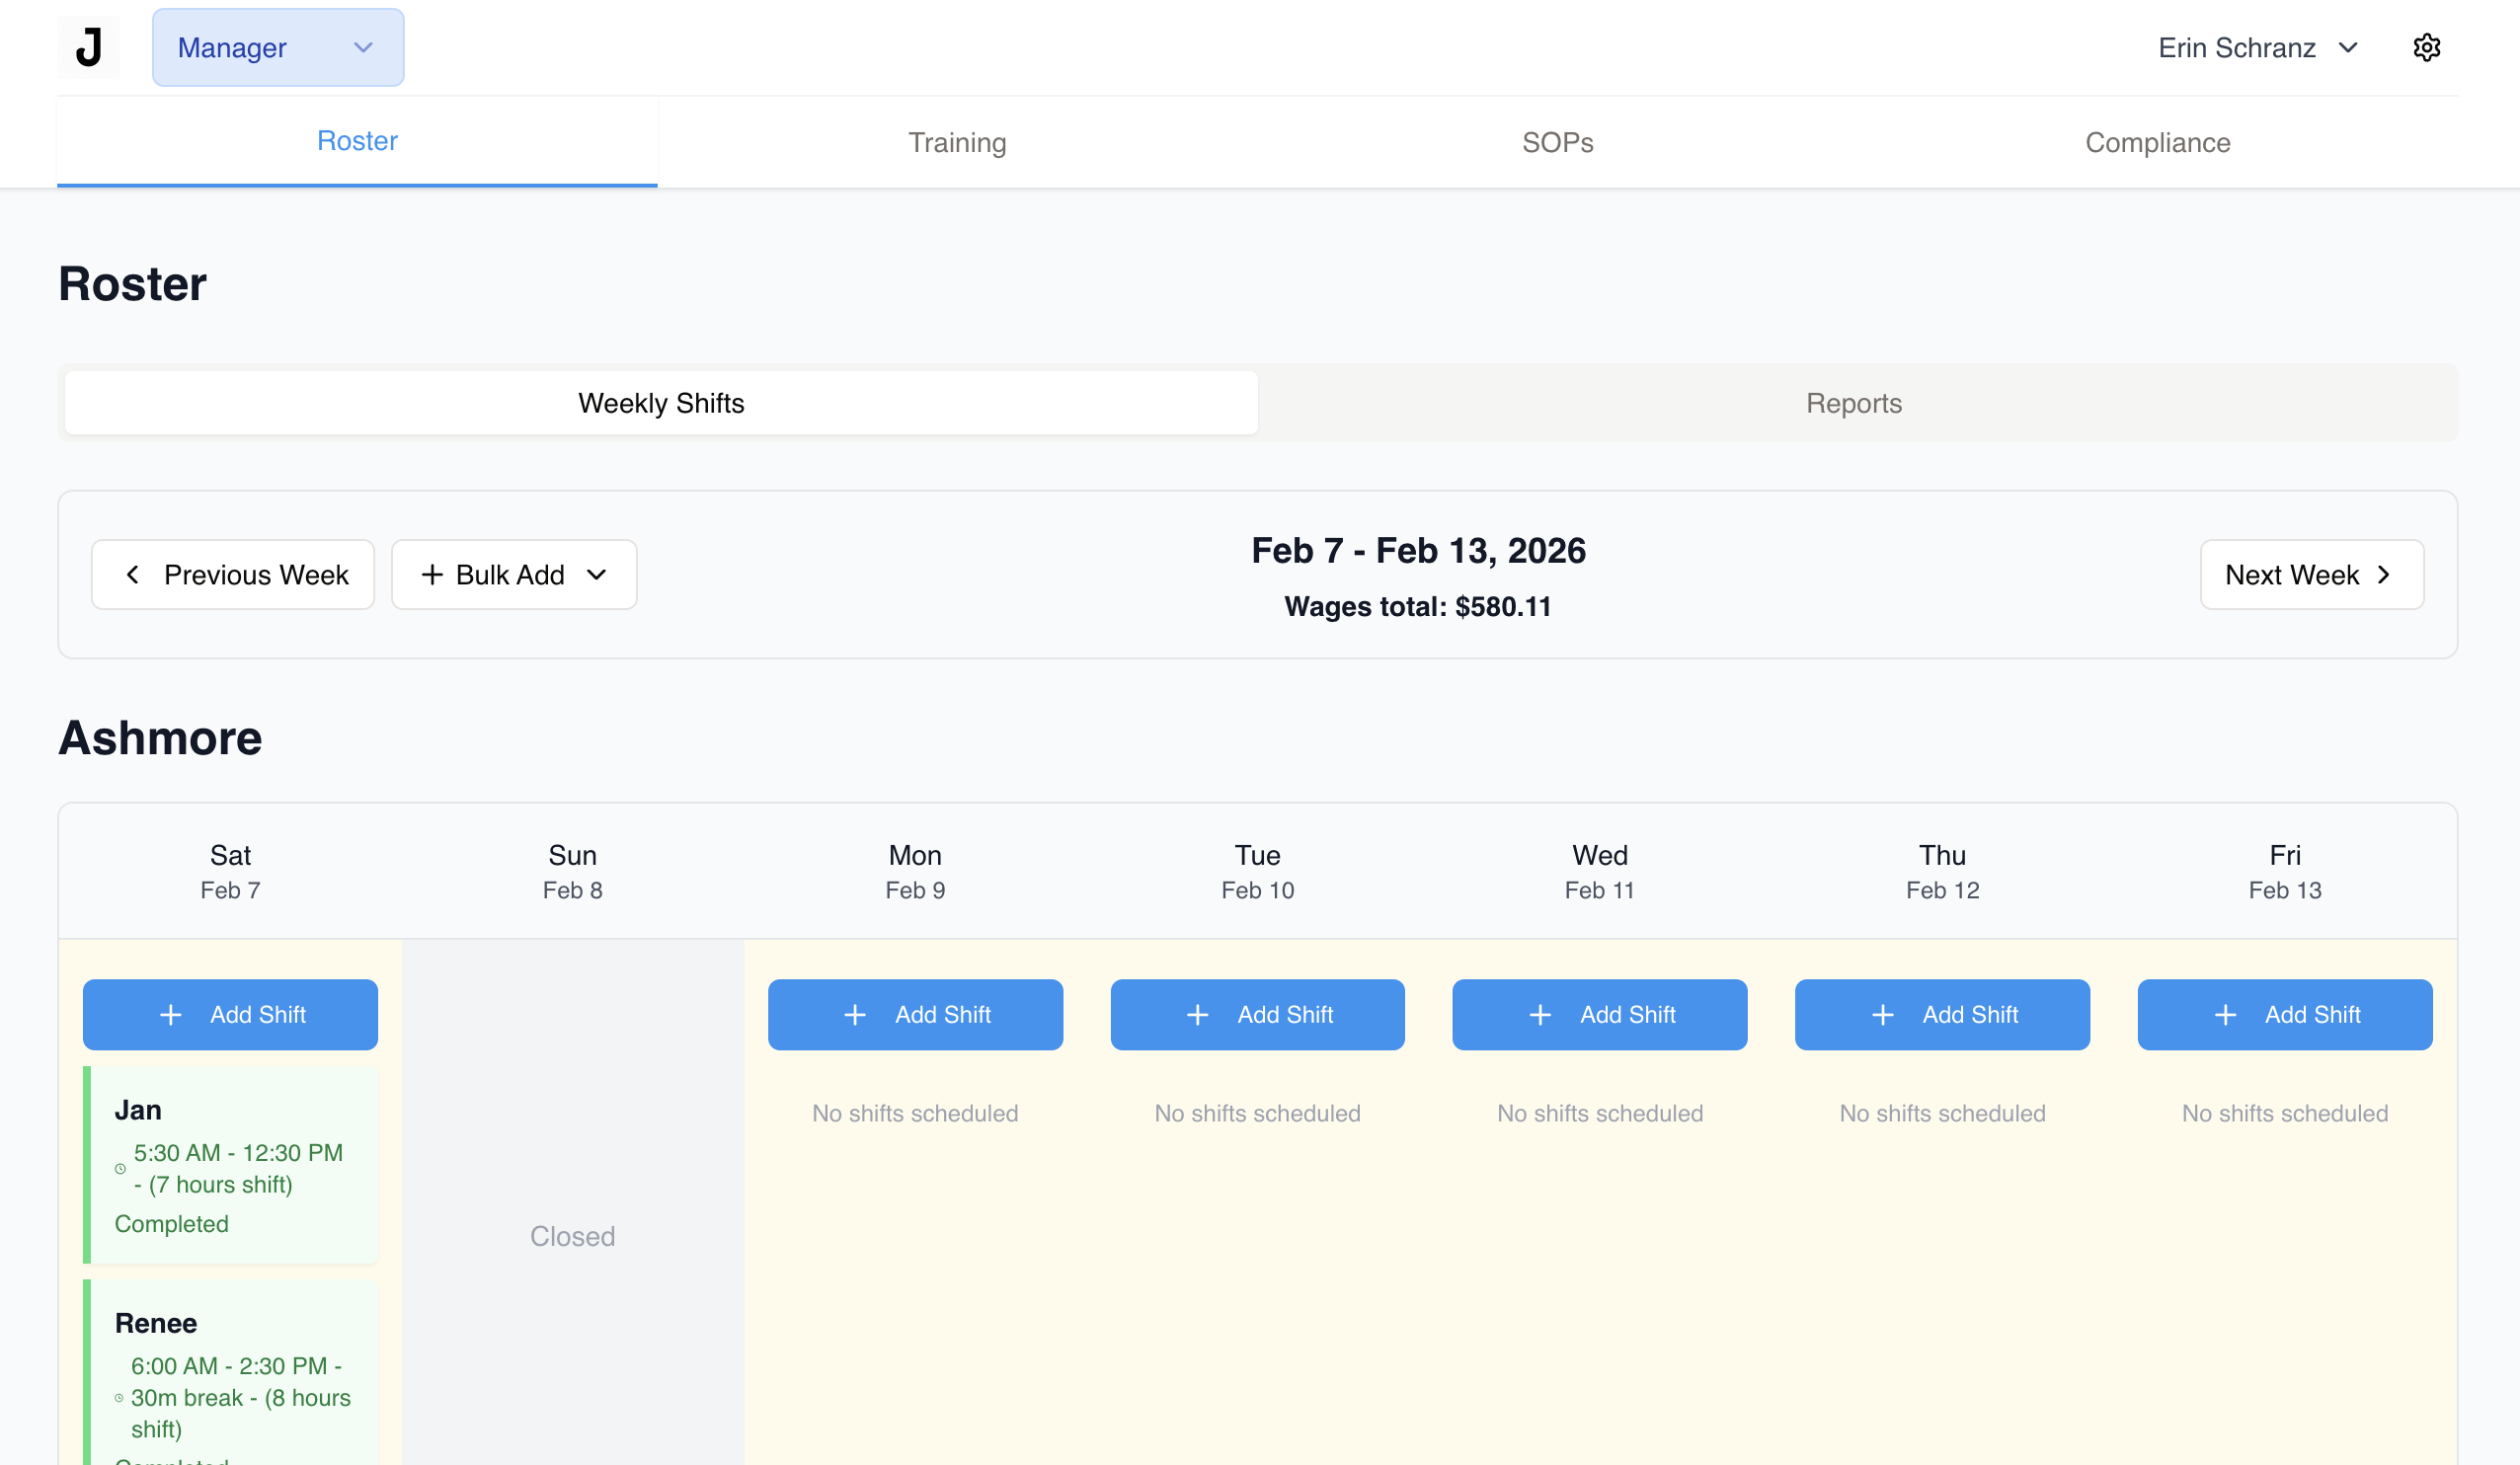This screenshot has width=2520, height=1465.
Task: Add a shift on Wednesday Feb 11
Action: pos(1599,1014)
